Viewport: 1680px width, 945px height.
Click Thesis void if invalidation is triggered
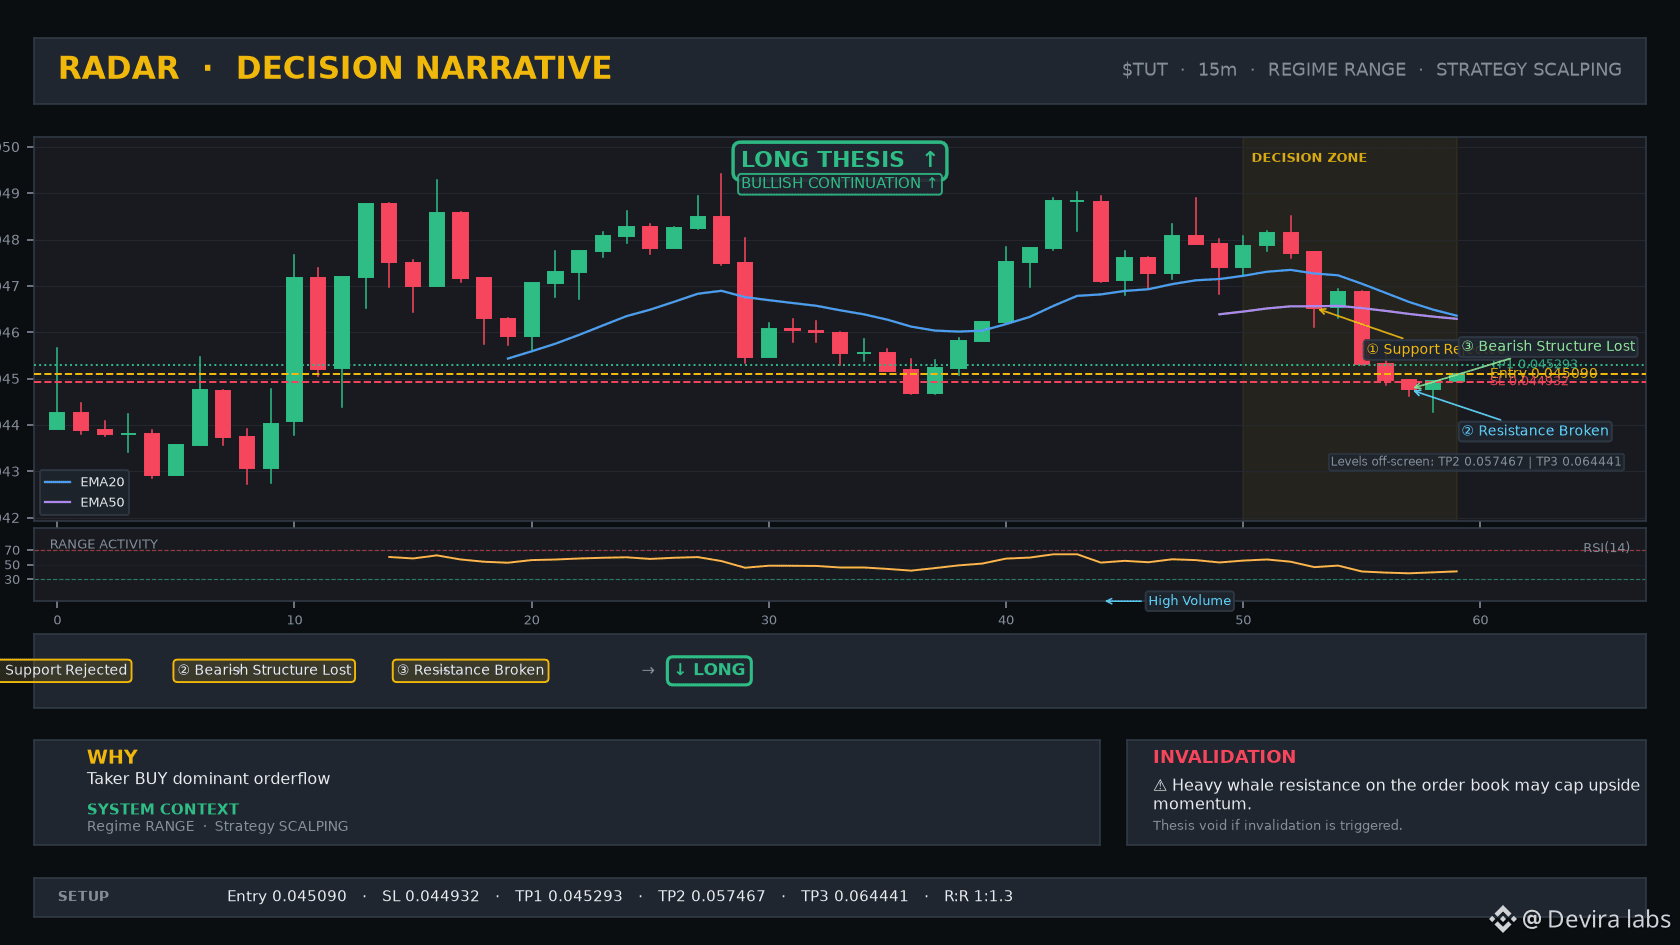[1277, 825]
